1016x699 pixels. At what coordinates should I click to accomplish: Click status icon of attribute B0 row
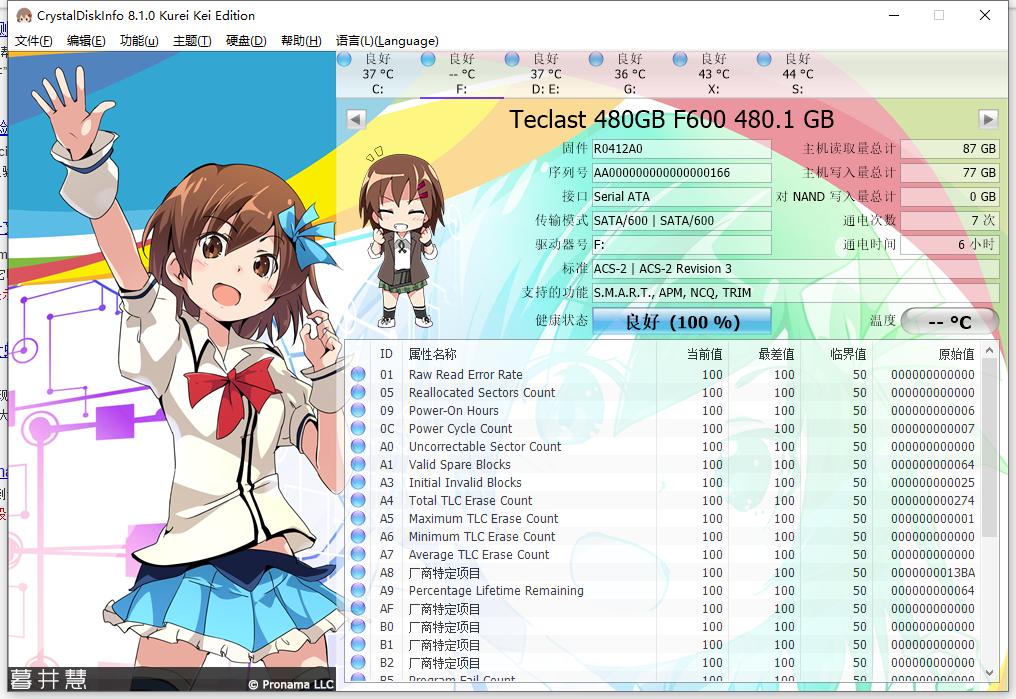358,626
